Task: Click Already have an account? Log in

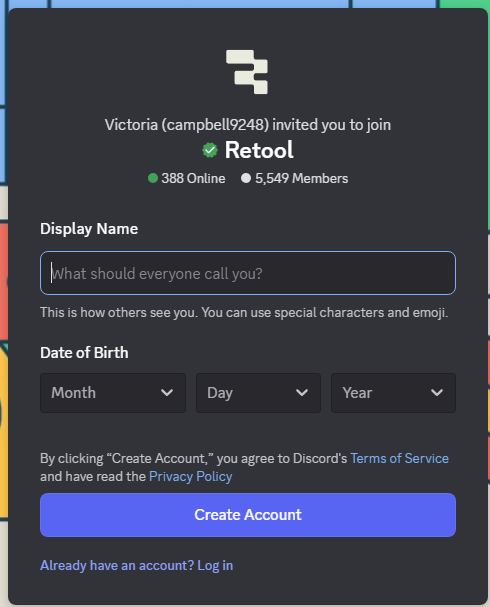Action: 137,566
